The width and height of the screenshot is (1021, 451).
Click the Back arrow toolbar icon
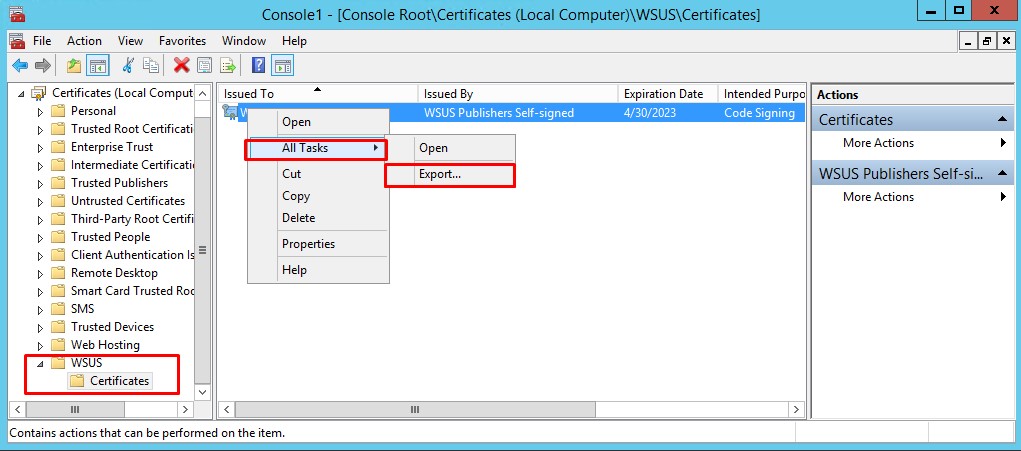(19, 65)
